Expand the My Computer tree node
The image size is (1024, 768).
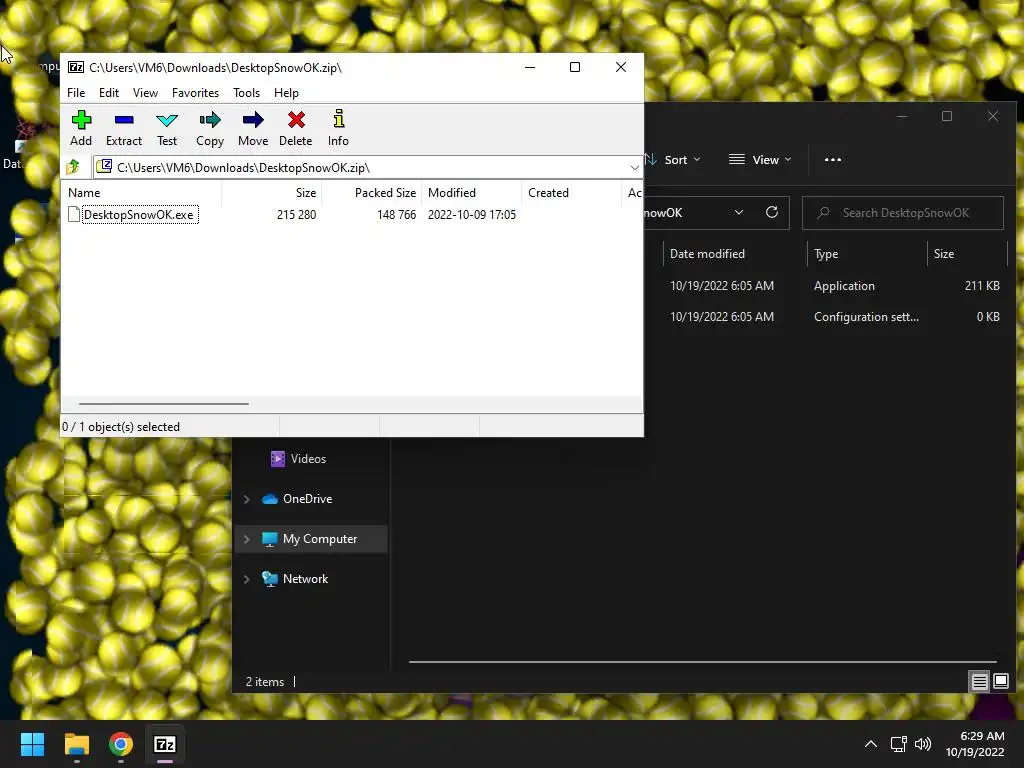coord(246,539)
